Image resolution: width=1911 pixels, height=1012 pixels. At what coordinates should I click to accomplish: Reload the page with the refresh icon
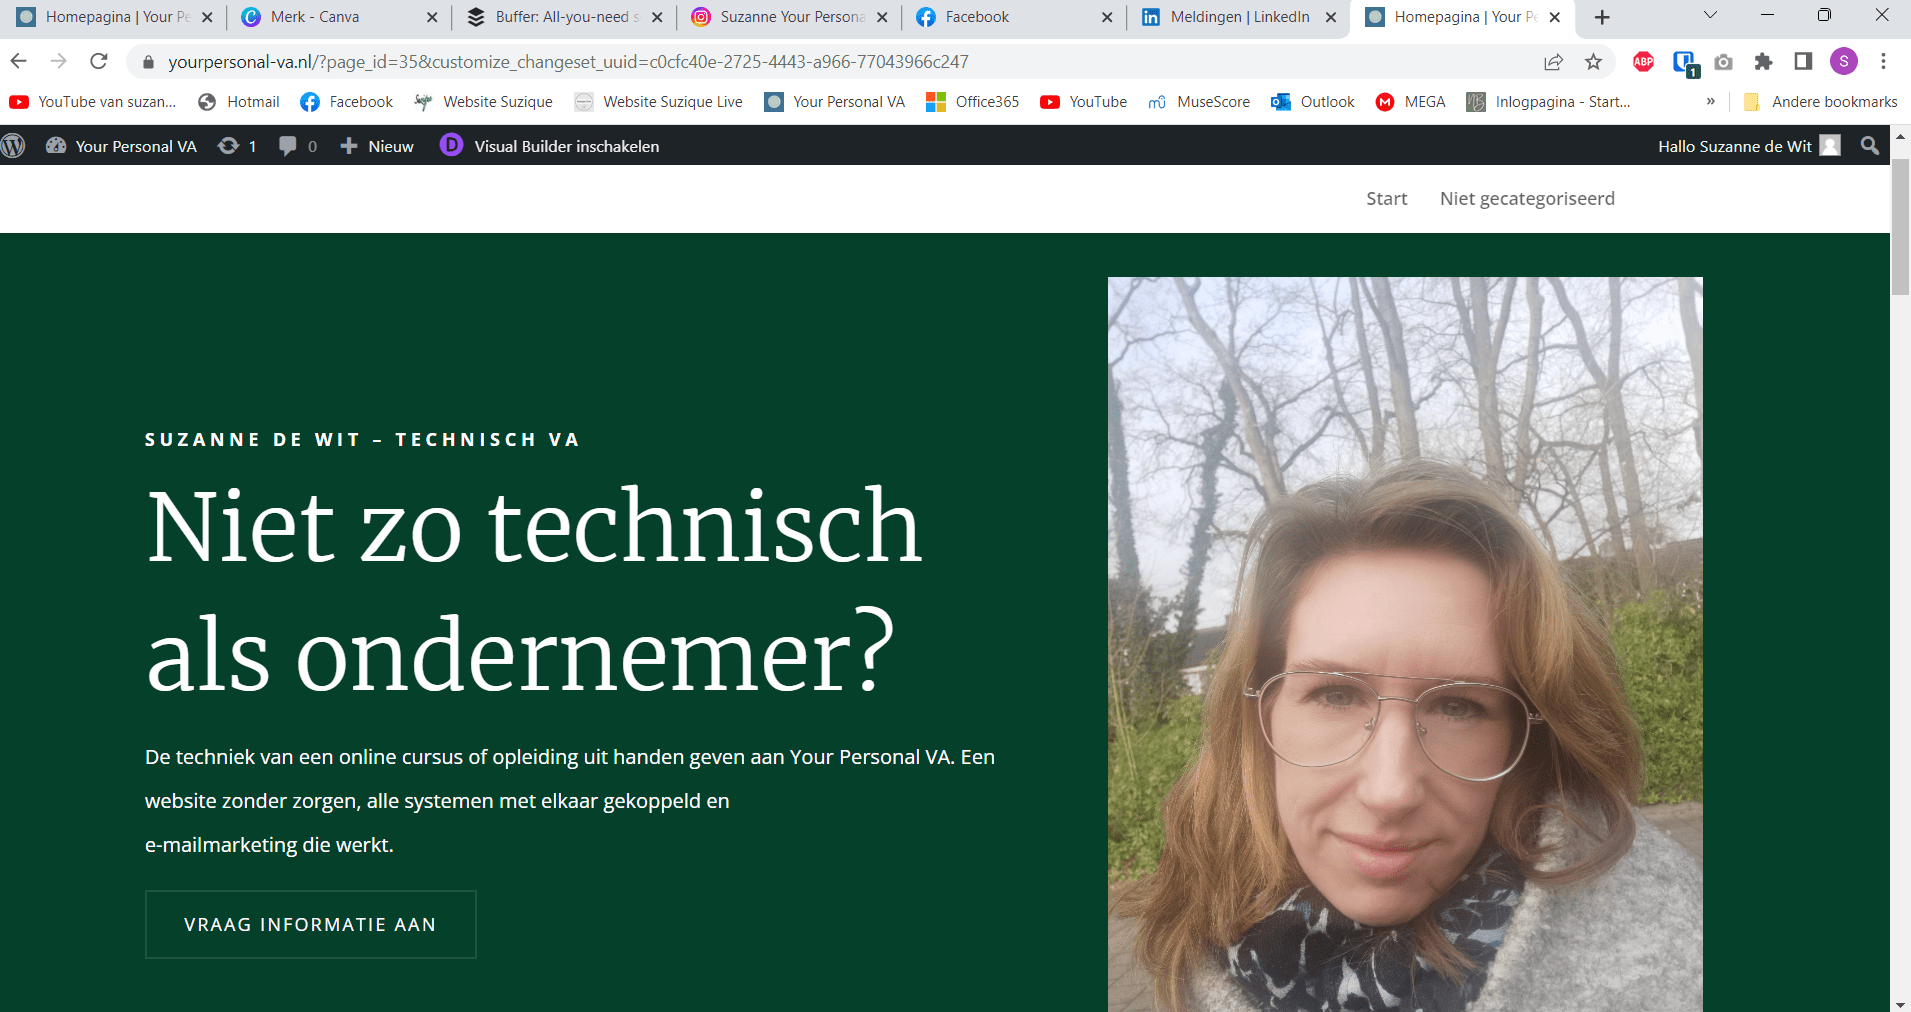click(x=98, y=61)
